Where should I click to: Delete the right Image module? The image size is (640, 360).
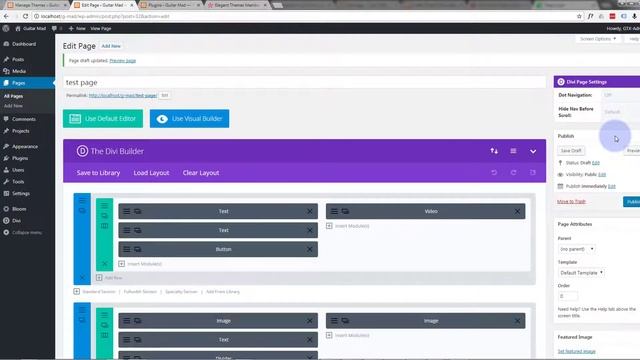[x=517, y=321]
